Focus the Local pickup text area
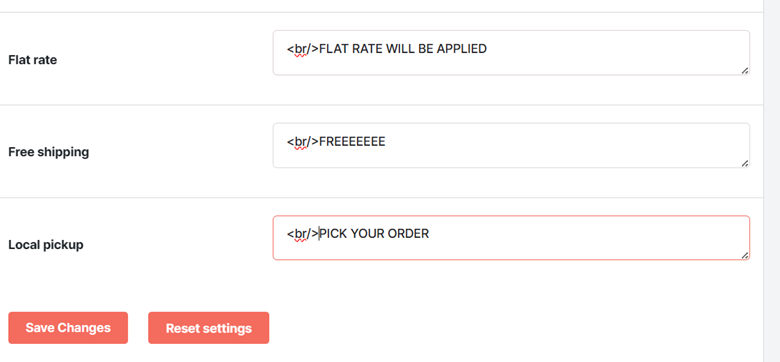This screenshot has height=362, width=780. coord(511,238)
